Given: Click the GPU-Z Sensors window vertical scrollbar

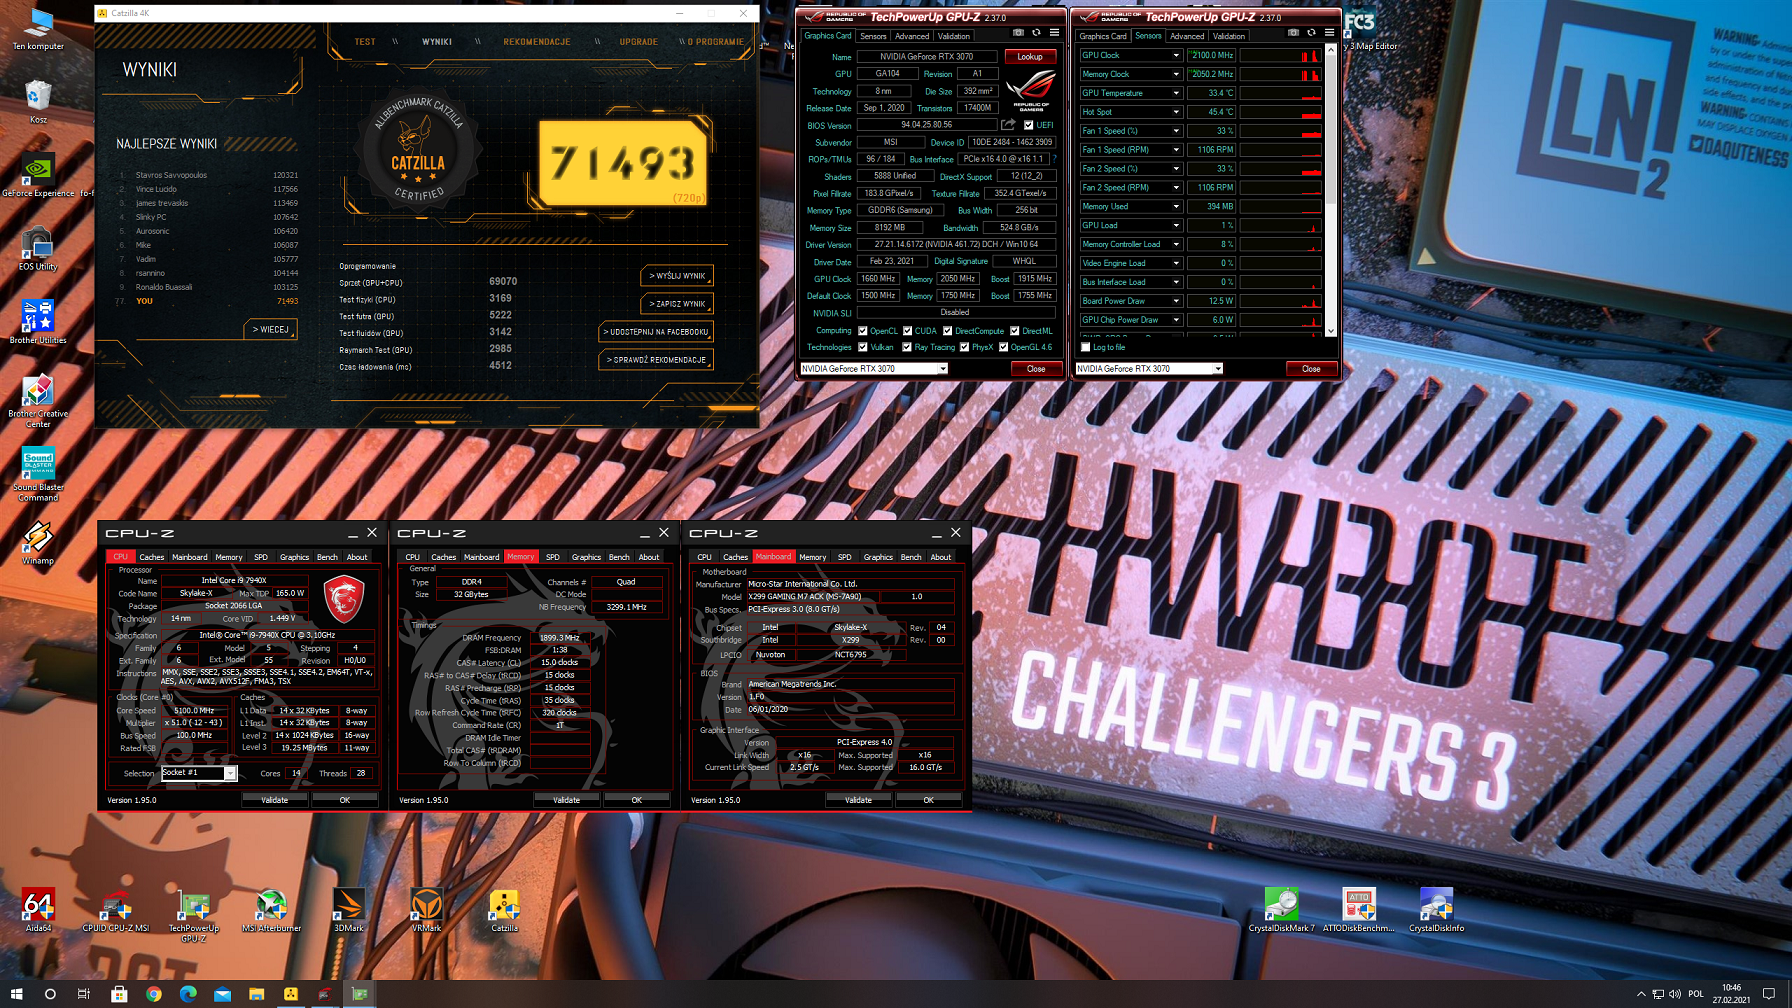Looking at the screenshot, I should (1331, 190).
